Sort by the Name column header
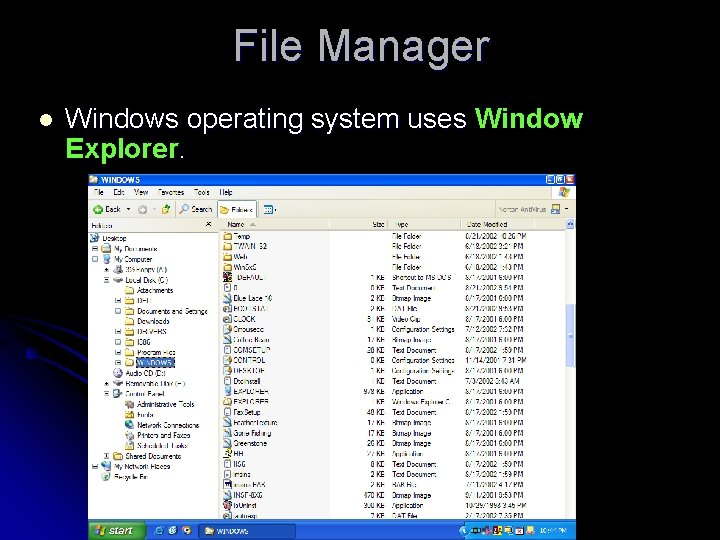 coord(277,225)
